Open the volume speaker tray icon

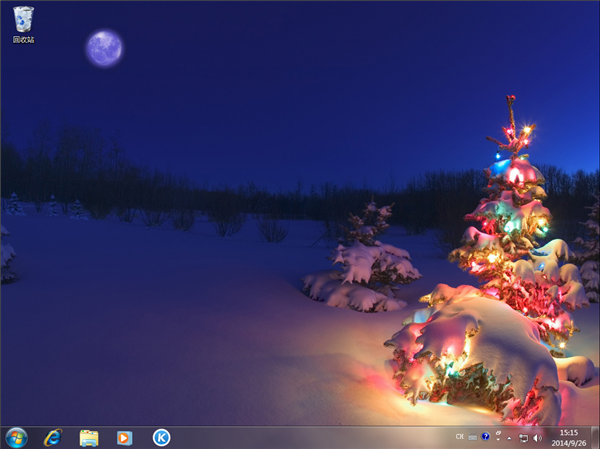[538, 438]
